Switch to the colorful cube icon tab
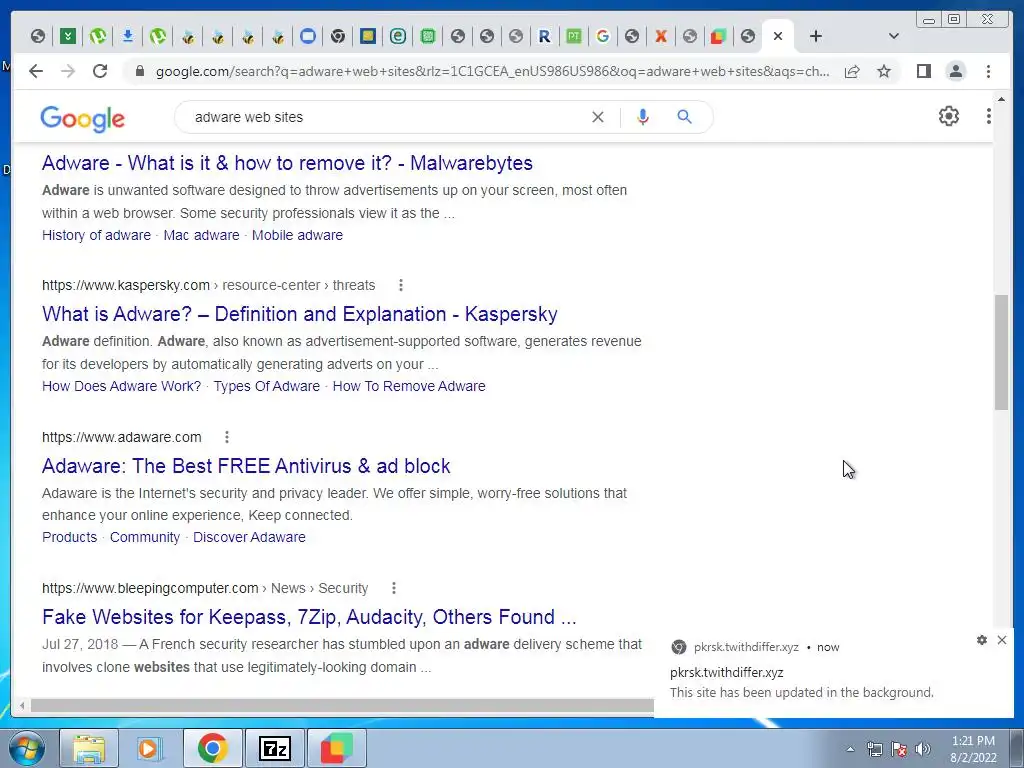The height and width of the screenshot is (768, 1024). (x=718, y=36)
